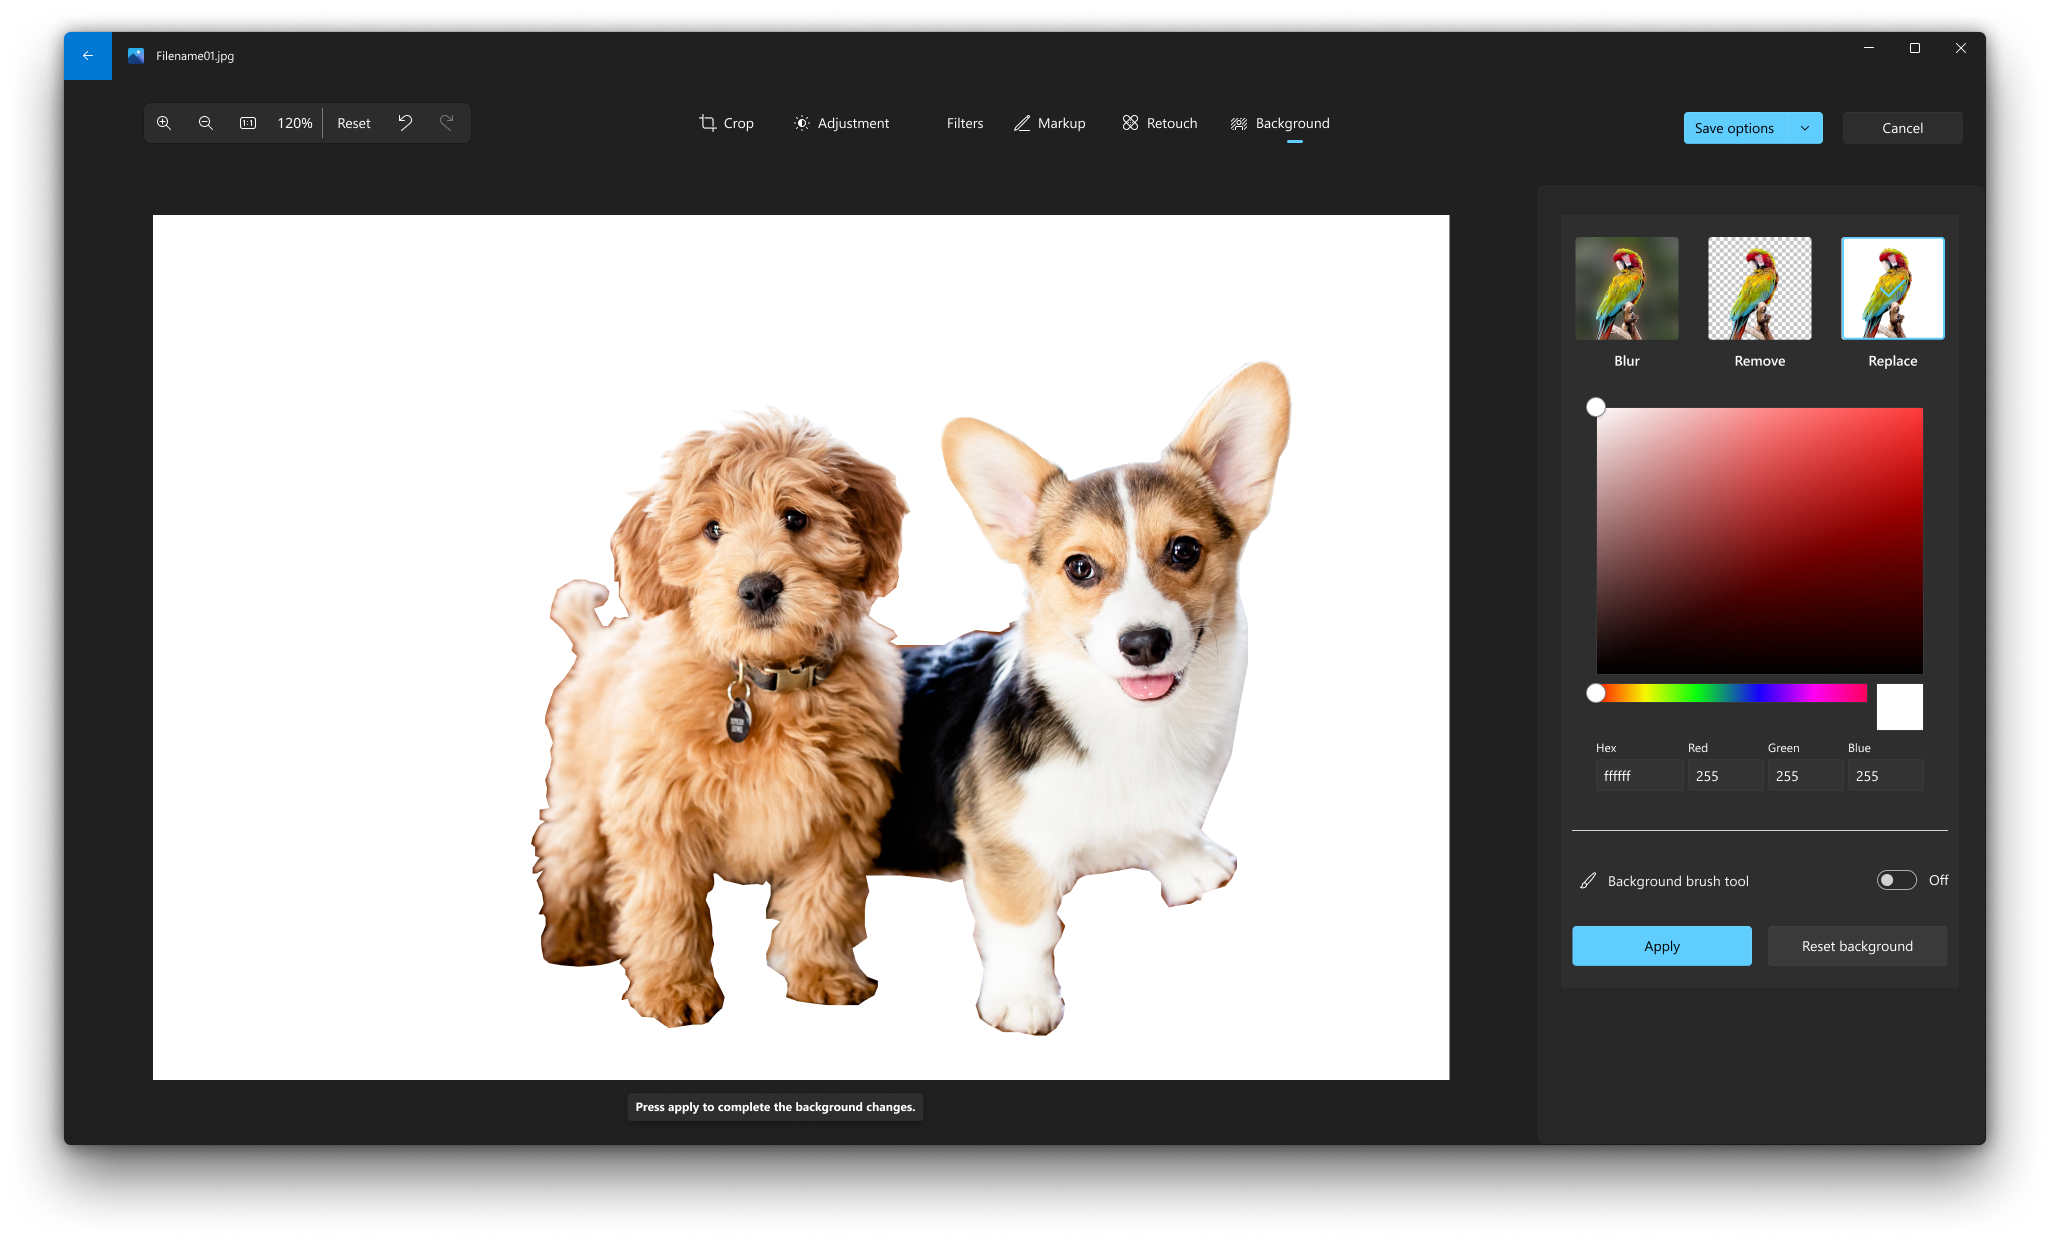Select the Crop tool

tap(726, 123)
